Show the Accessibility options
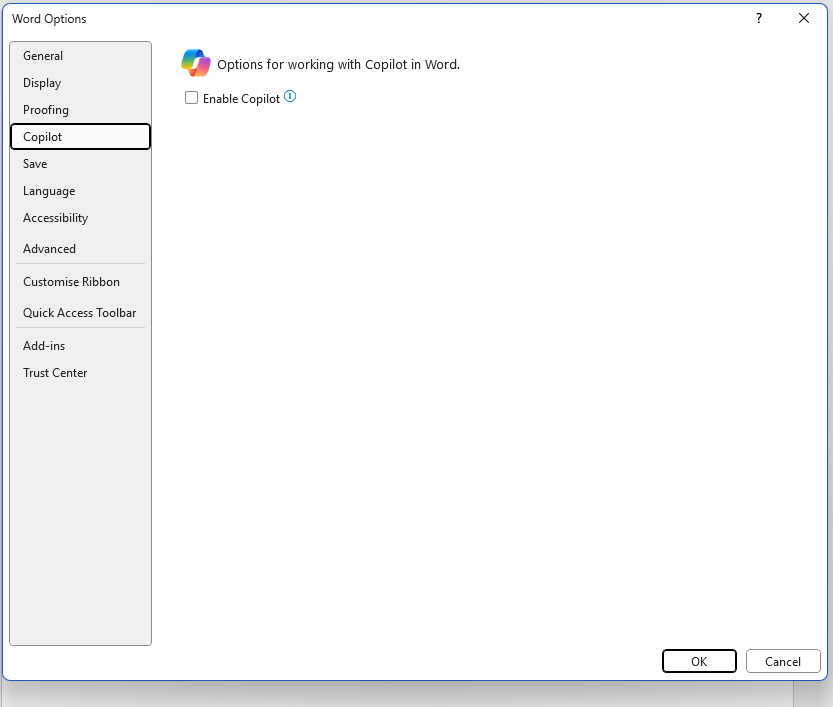Screen dimensions: 833x707 (81, 218)
